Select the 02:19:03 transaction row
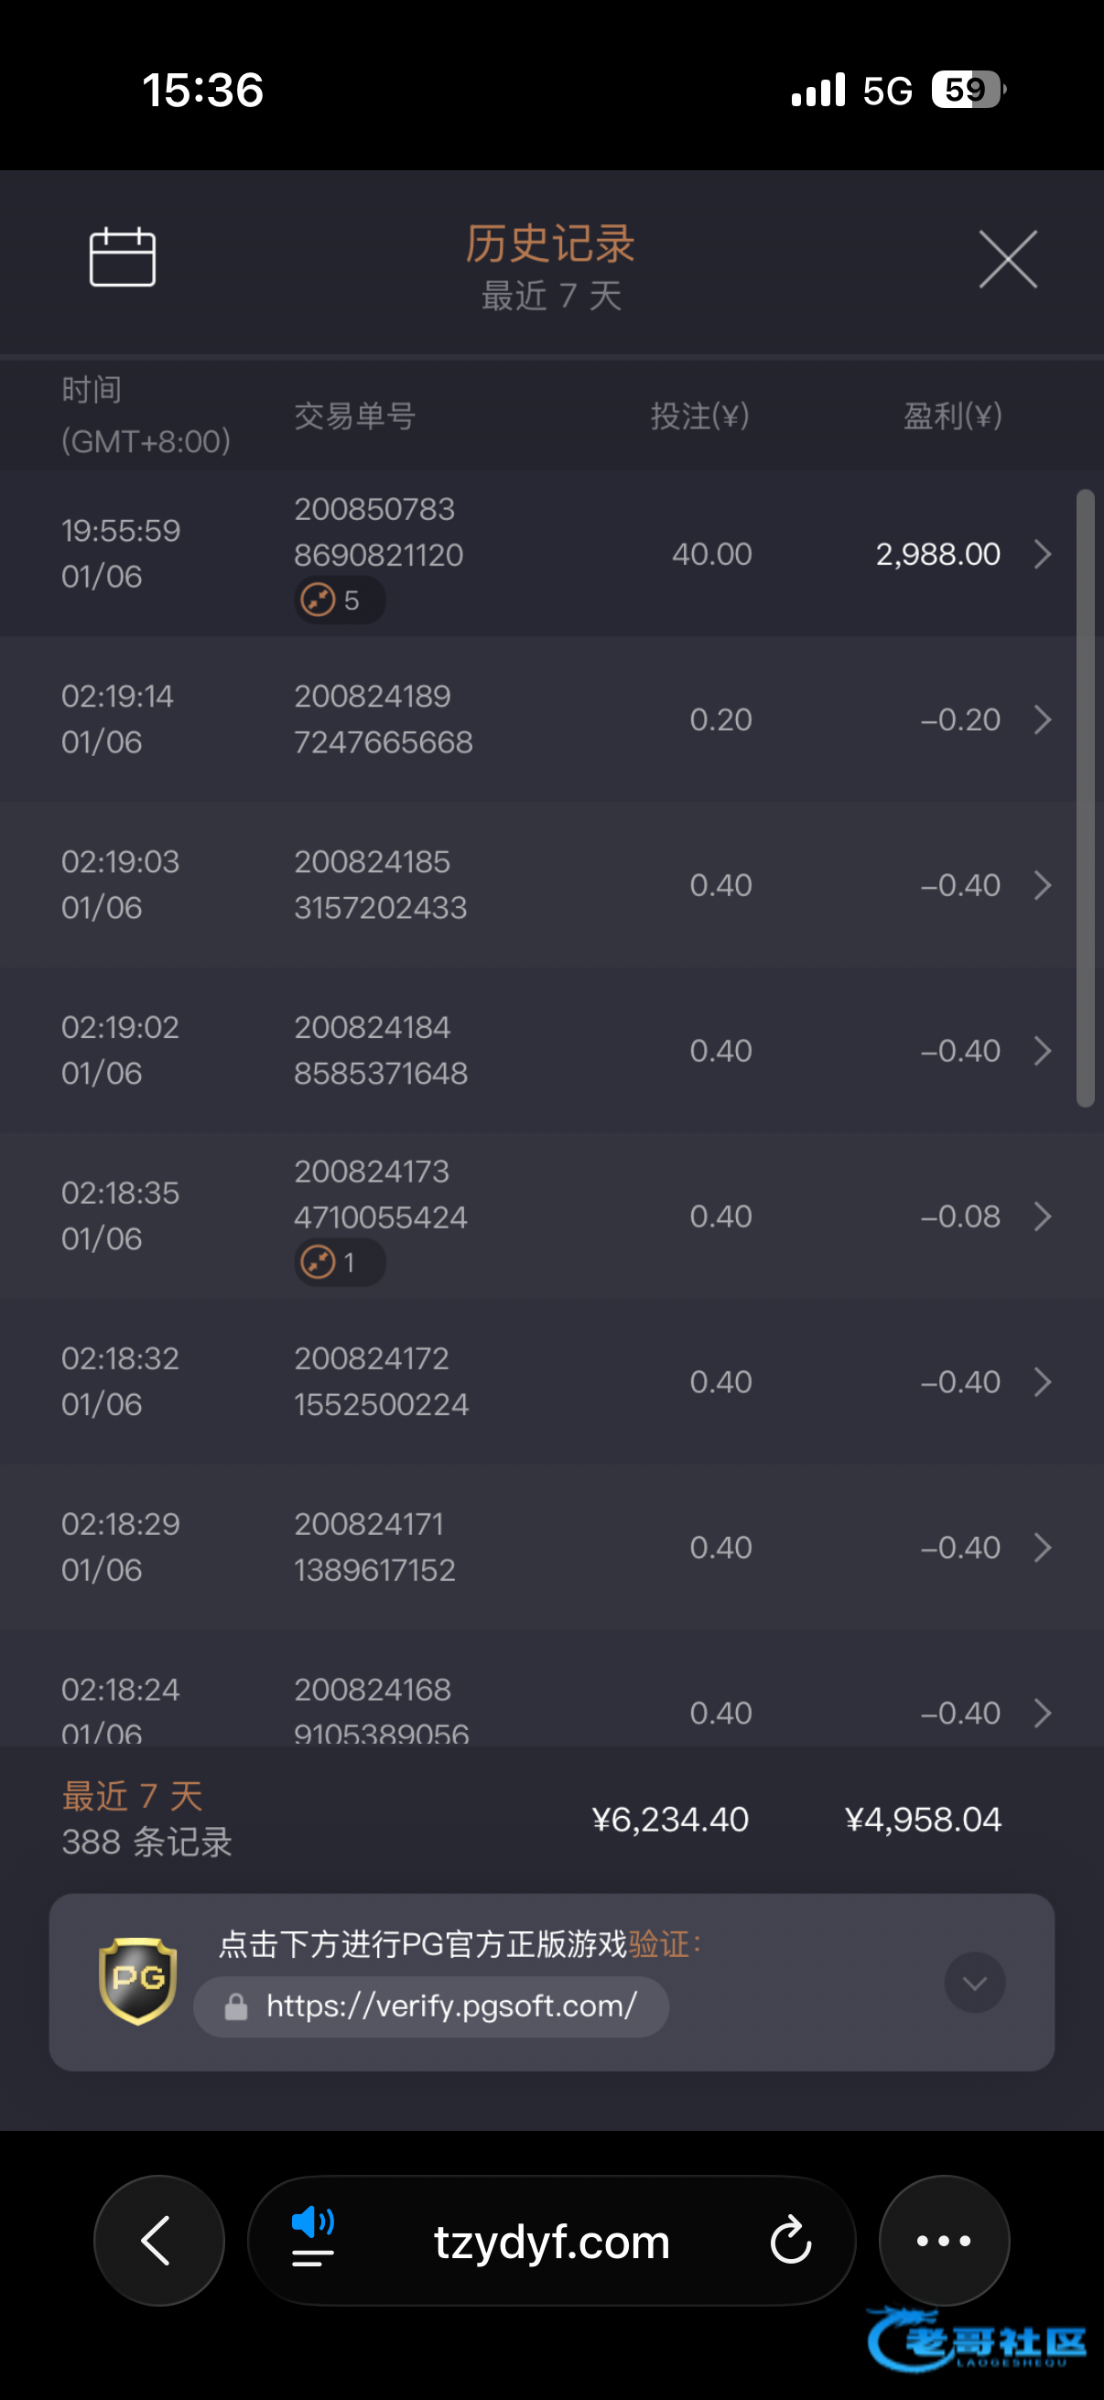The image size is (1104, 2400). pyautogui.click(x=530, y=885)
